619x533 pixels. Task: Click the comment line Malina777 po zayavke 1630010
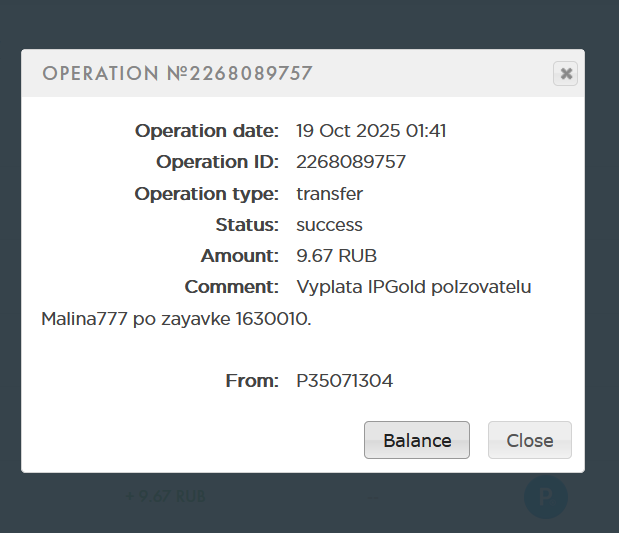pos(176,320)
